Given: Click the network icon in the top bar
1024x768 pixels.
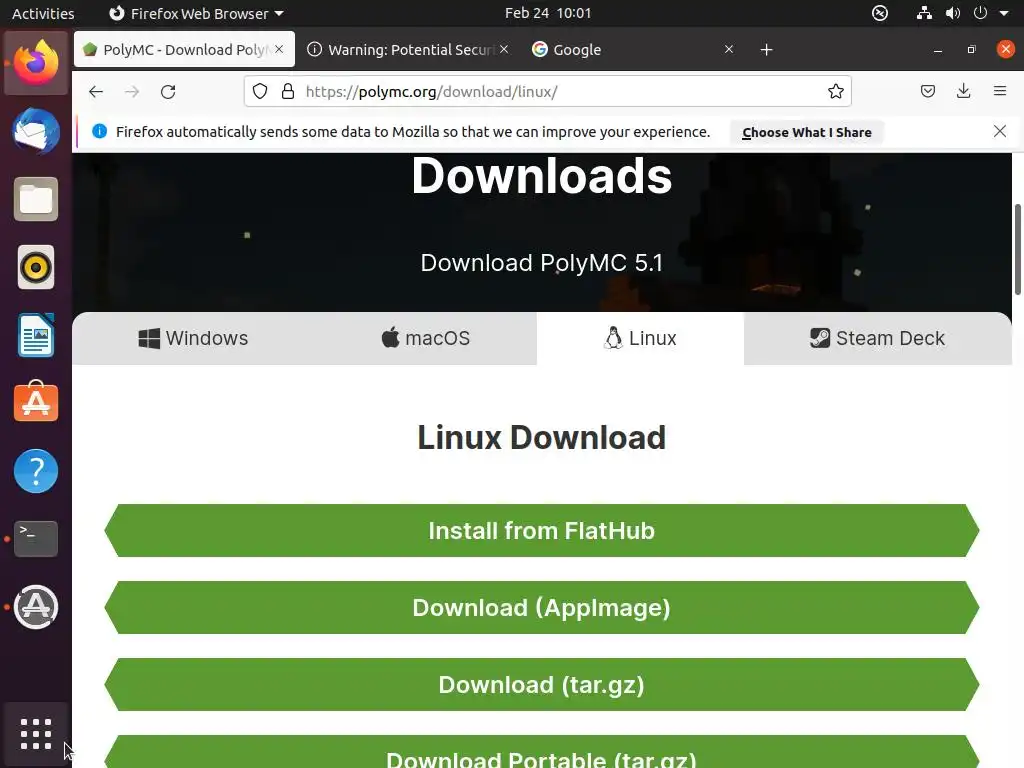Looking at the screenshot, I should point(923,13).
